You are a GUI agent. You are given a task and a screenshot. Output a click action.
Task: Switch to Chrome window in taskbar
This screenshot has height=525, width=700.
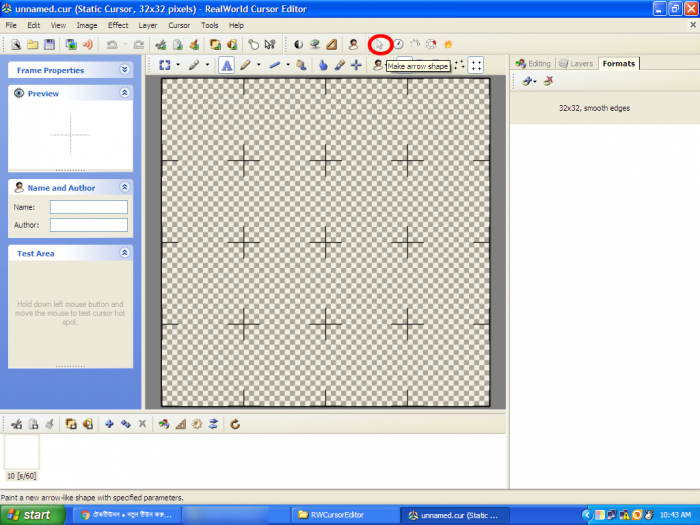[127, 515]
